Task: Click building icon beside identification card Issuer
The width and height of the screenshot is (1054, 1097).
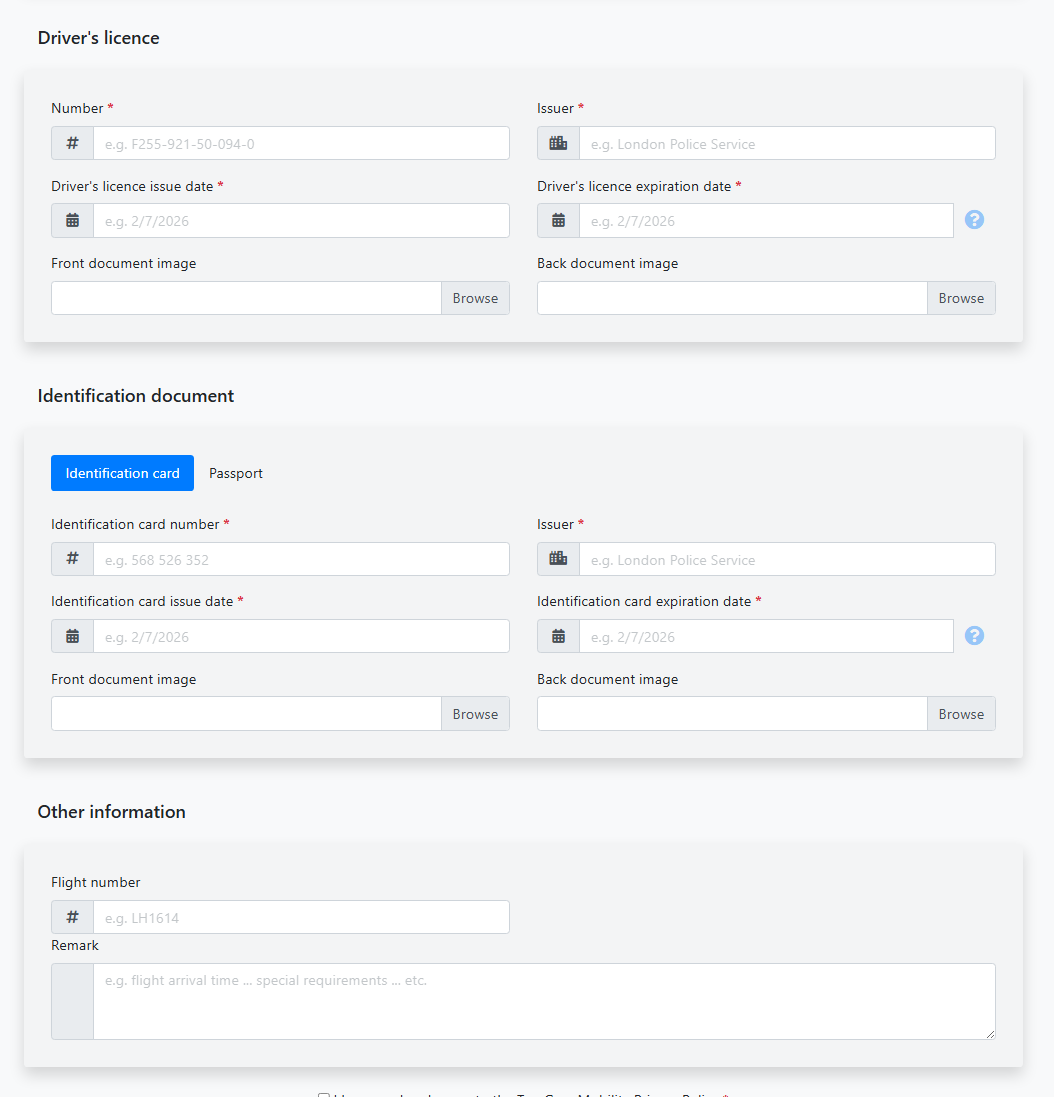Action: (x=558, y=559)
